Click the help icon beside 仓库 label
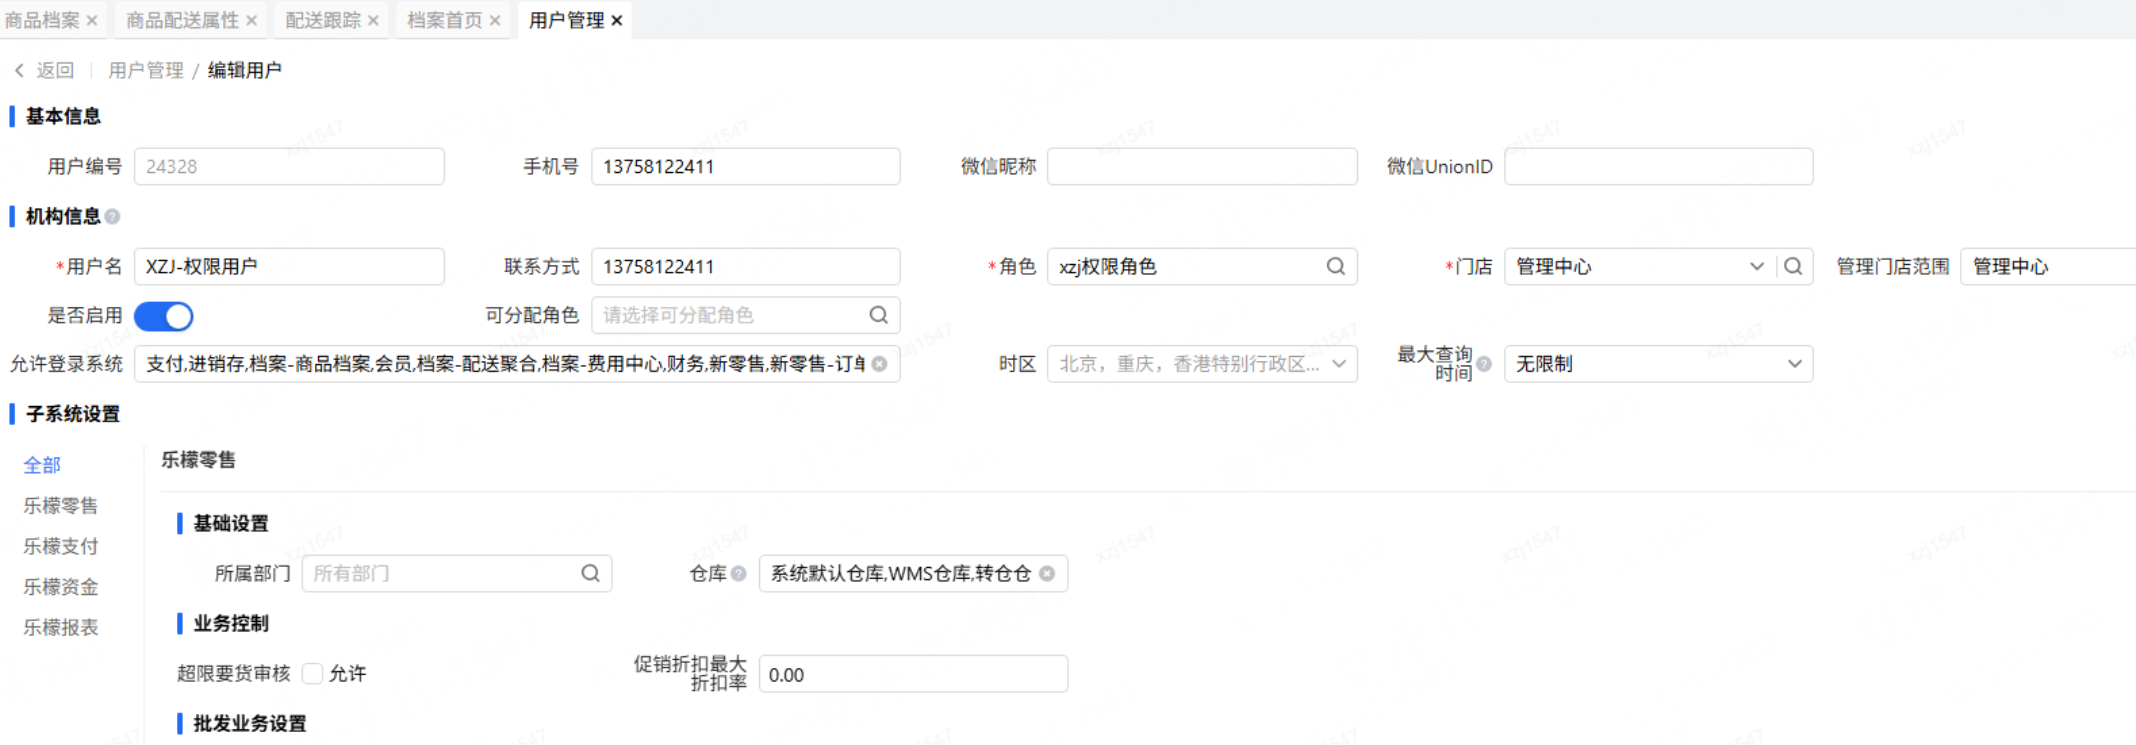2136x745 pixels. (739, 574)
